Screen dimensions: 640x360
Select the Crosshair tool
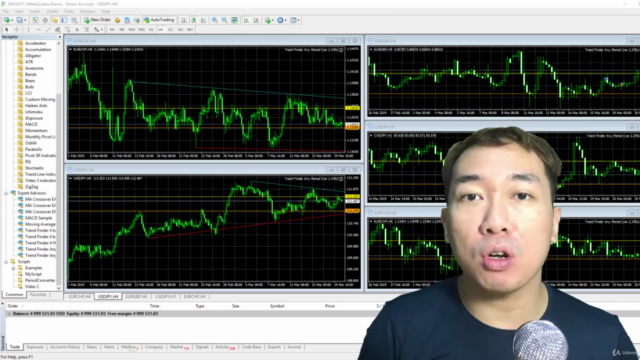(17, 29)
